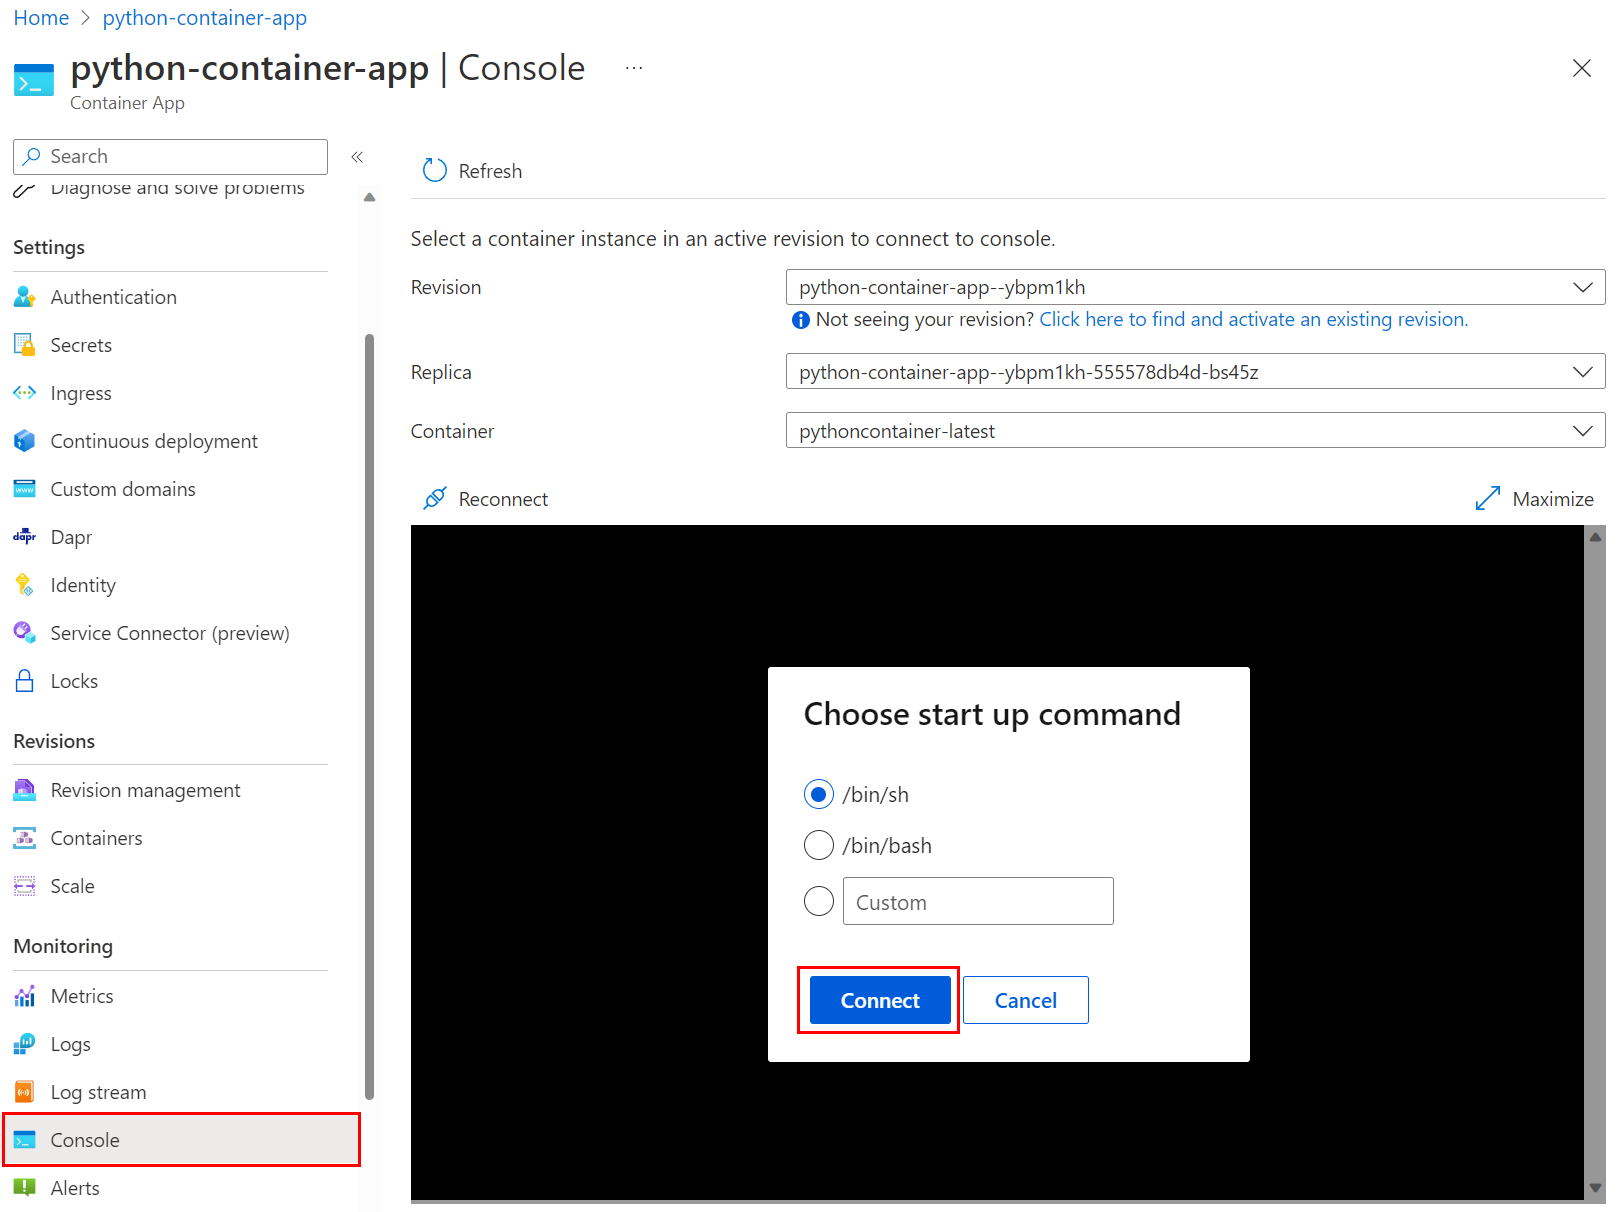The image size is (1618, 1212).
Task: Select the Custom command radio button
Action: [x=819, y=901]
